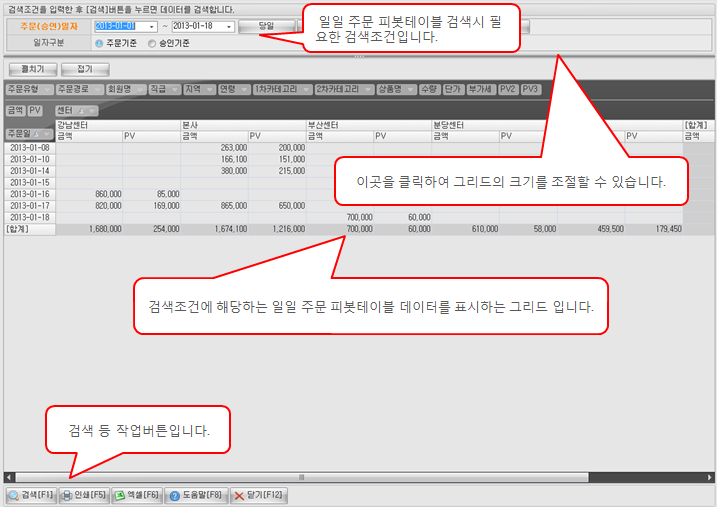717x507 pixels.
Task: Click the PV data field chip
Action: [x=35, y=110]
